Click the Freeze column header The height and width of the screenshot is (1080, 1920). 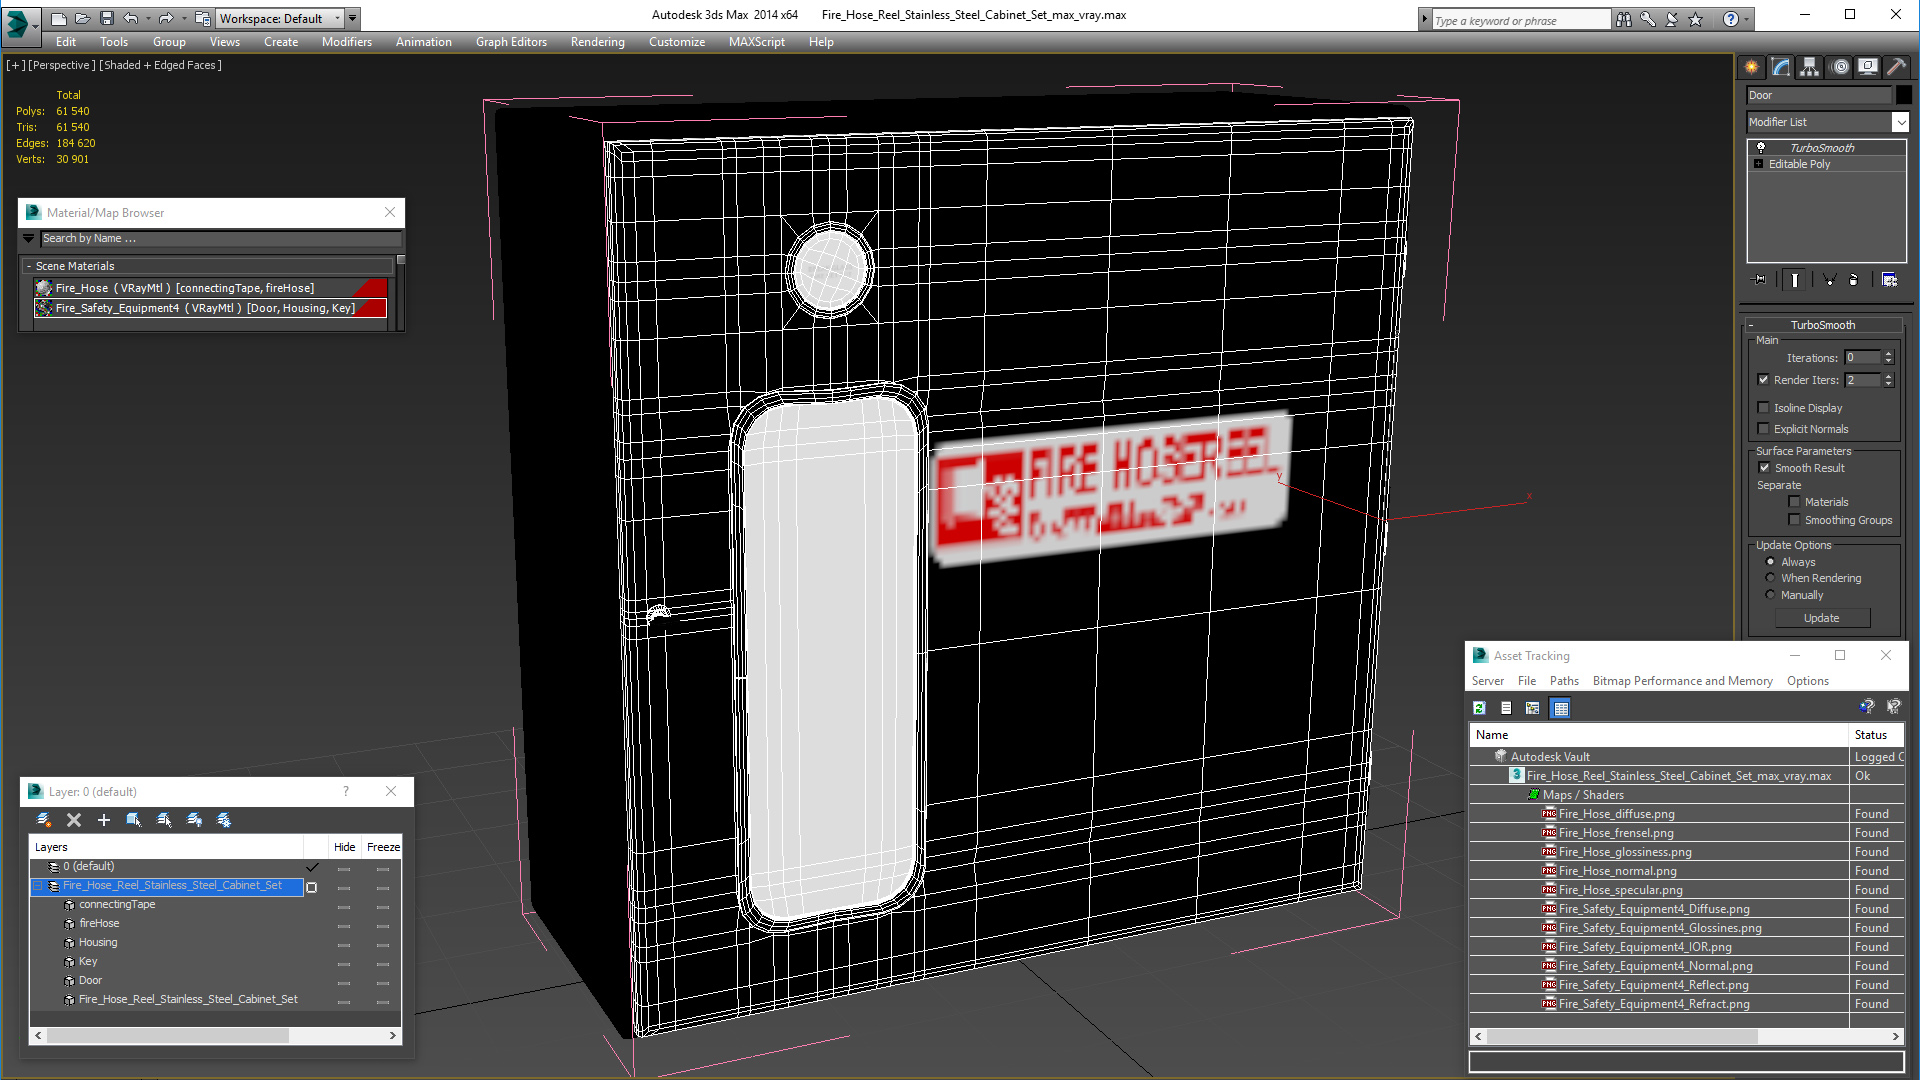point(383,847)
